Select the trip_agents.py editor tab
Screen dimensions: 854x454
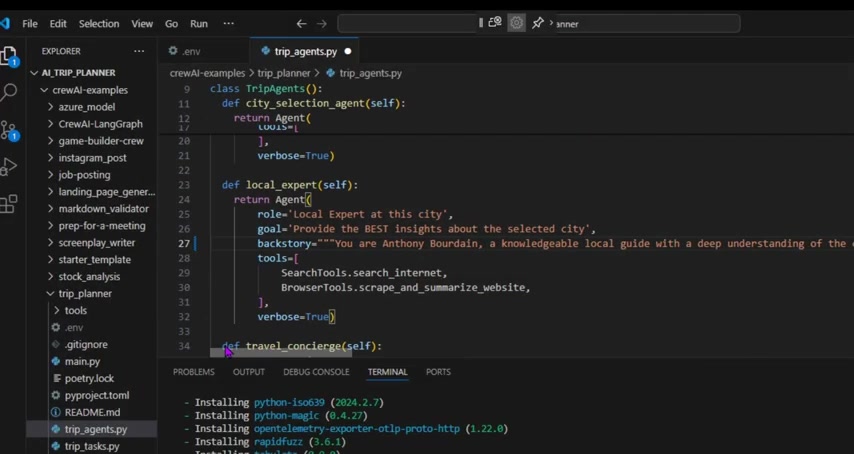pyautogui.click(x=304, y=51)
